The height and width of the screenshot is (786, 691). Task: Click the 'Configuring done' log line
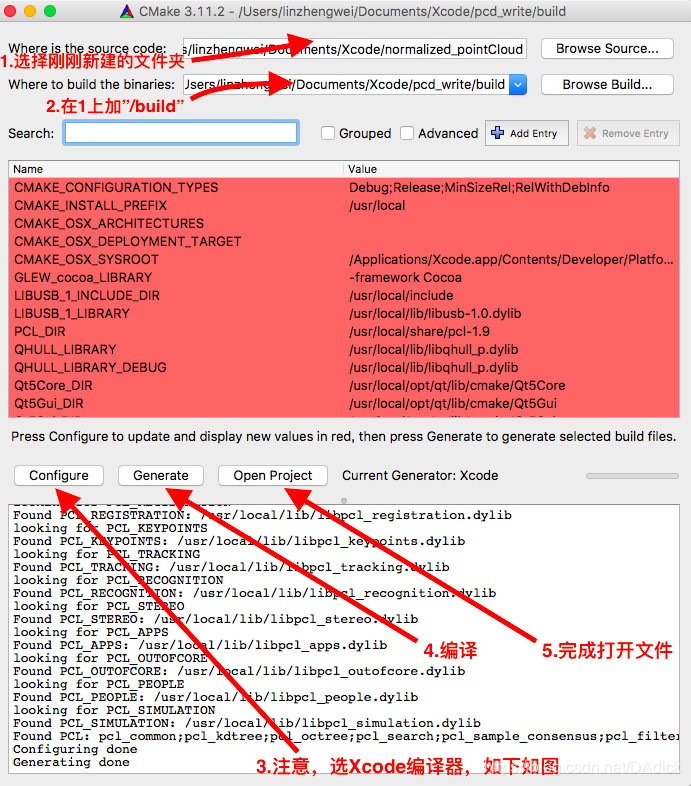tap(75, 749)
